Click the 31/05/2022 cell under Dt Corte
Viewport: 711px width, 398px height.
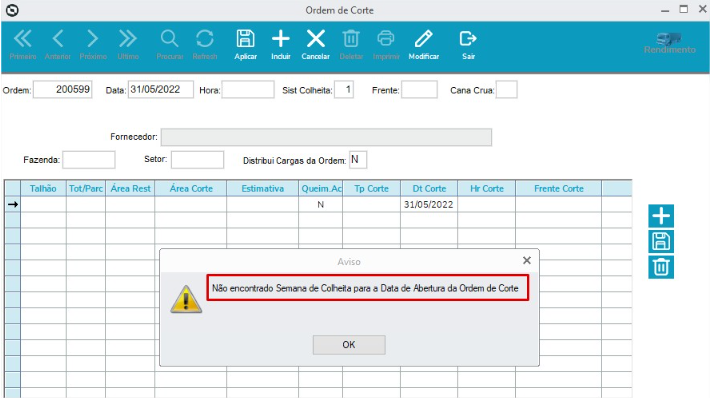click(x=429, y=204)
